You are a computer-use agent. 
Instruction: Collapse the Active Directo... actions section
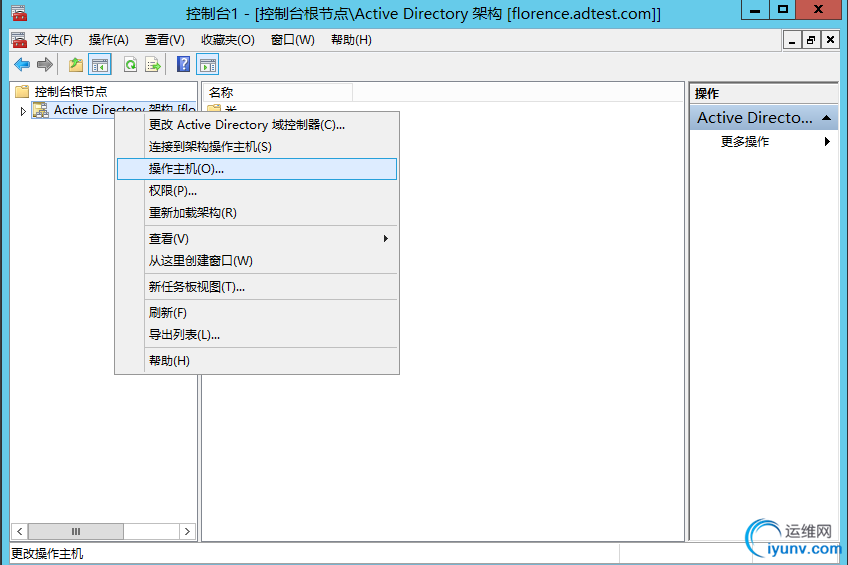point(826,118)
